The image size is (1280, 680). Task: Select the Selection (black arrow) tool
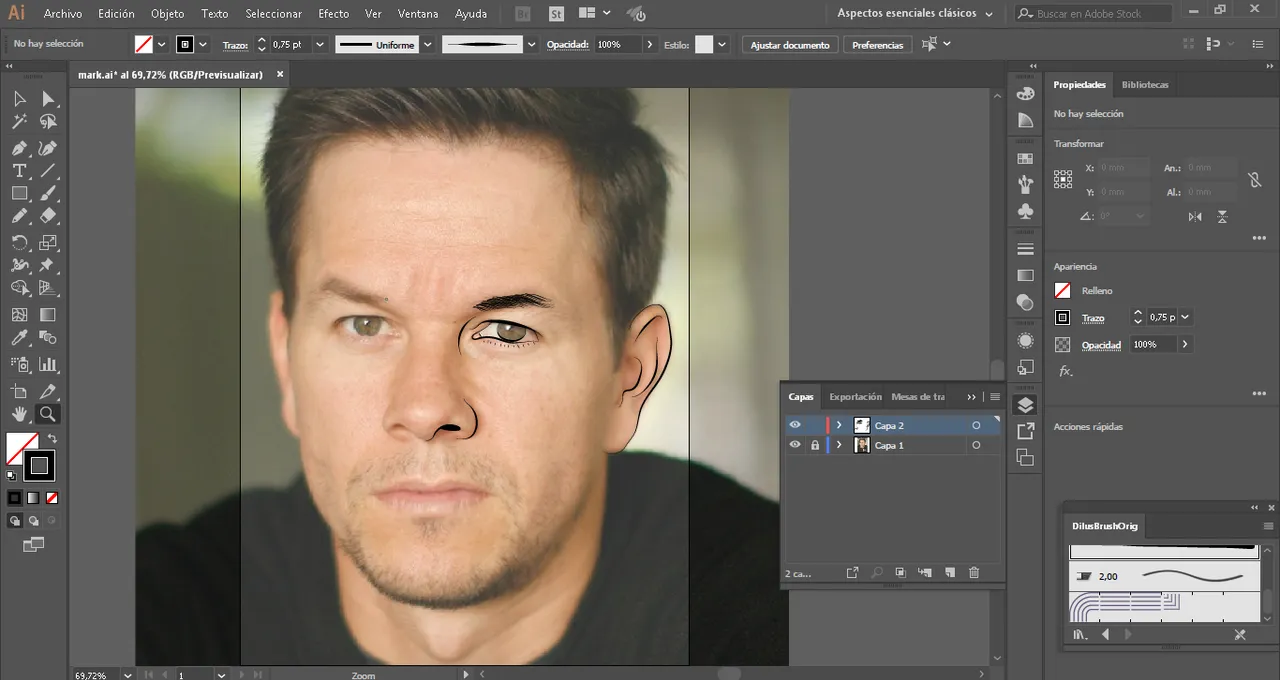19,98
